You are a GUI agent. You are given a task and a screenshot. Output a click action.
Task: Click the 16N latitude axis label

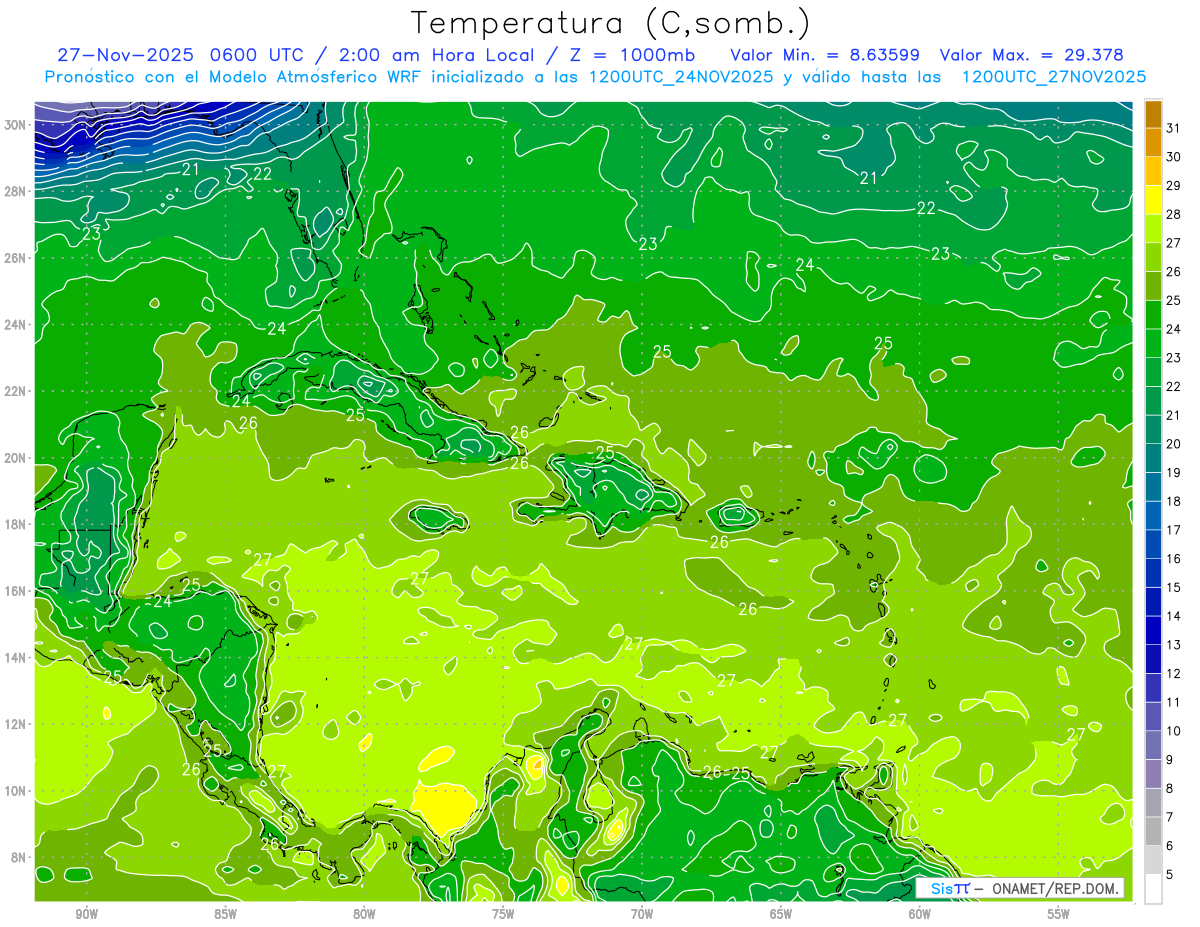tap(16, 591)
